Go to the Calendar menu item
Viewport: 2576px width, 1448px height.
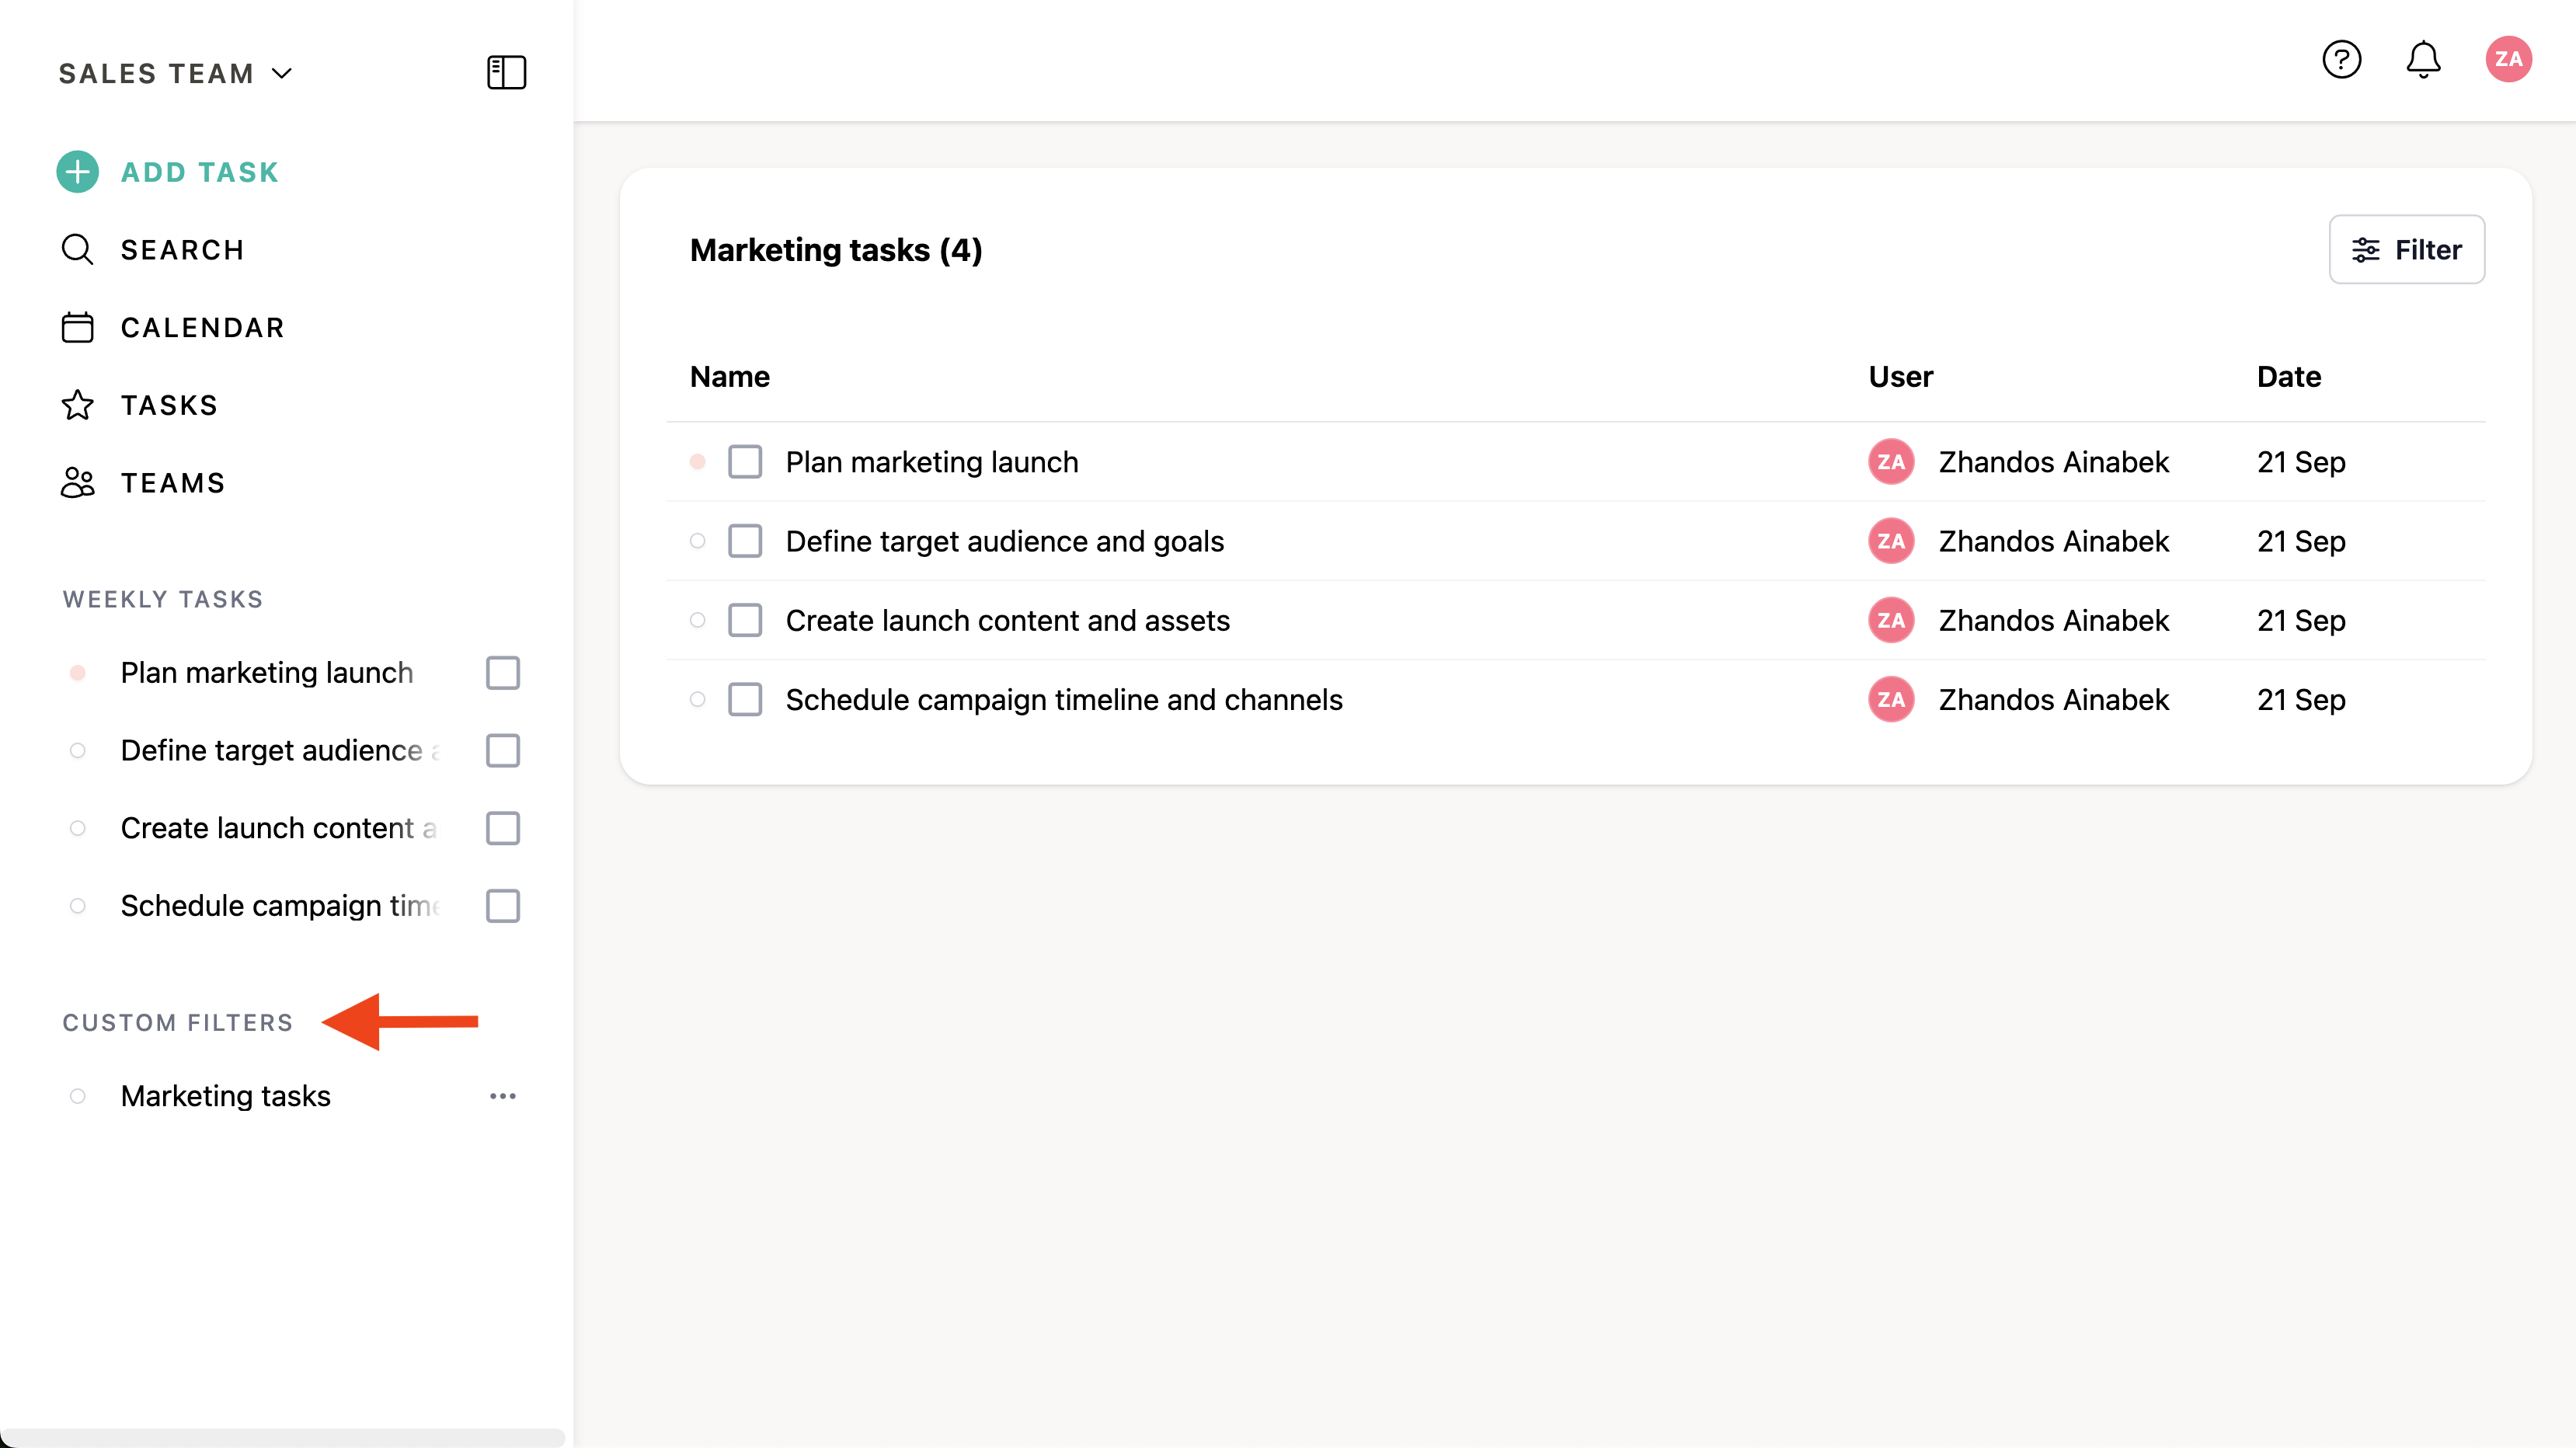point(203,328)
